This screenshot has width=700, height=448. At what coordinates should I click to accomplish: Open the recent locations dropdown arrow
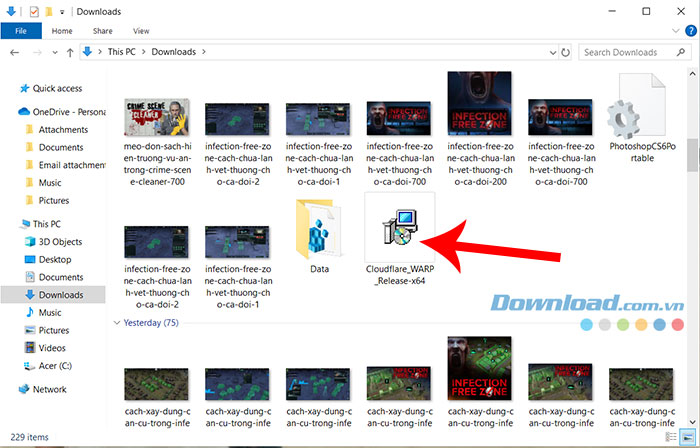pos(51,52)
